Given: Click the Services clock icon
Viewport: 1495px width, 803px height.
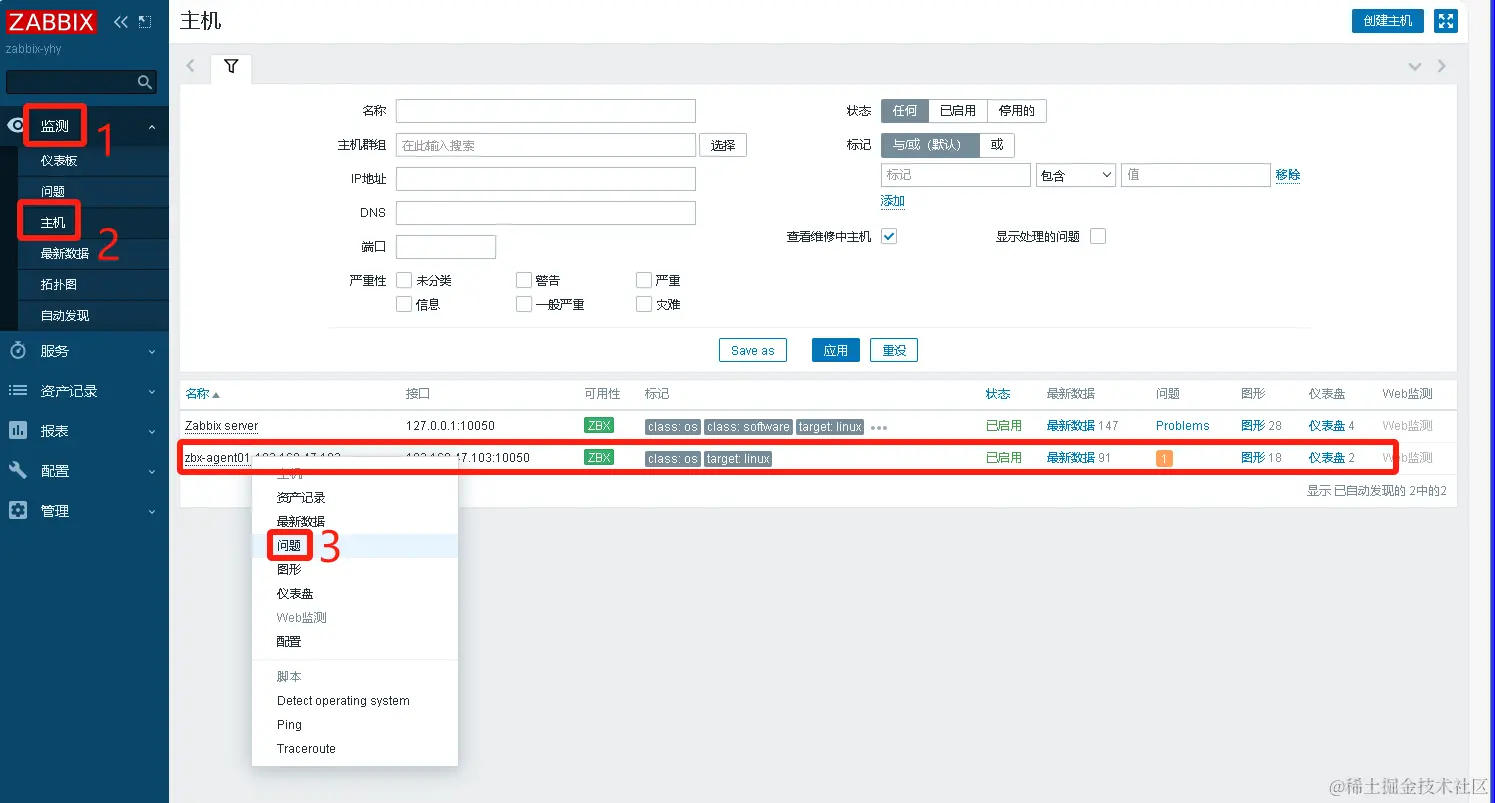Looking at the screenshot, I should pos(18,351).
